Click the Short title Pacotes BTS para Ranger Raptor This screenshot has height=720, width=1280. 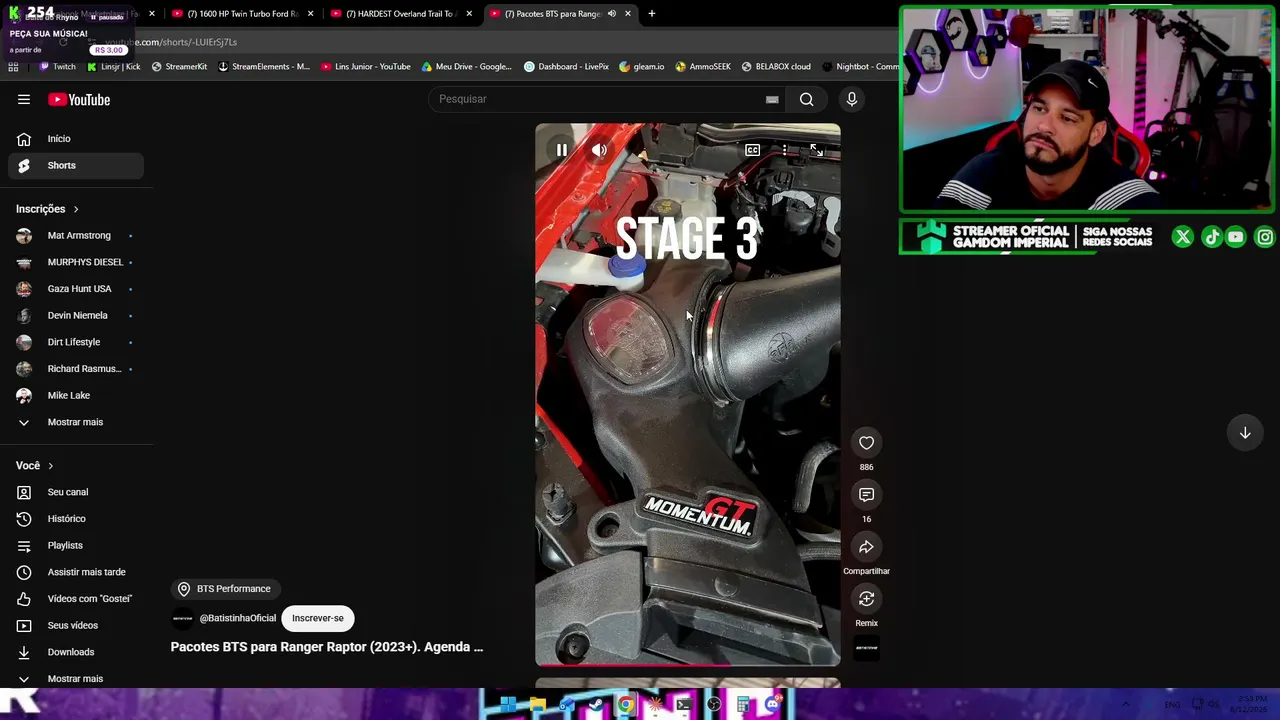(x=327, y=647)
